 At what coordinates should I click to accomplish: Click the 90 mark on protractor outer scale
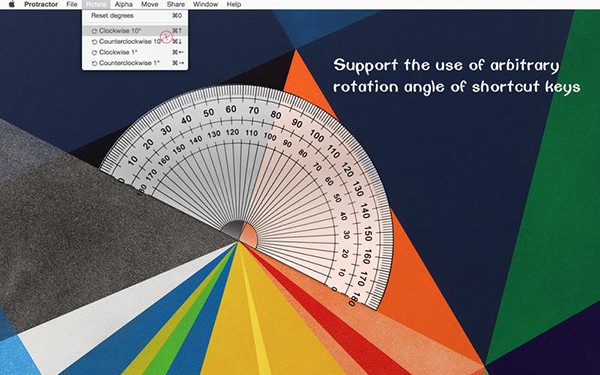click(297, 123)
